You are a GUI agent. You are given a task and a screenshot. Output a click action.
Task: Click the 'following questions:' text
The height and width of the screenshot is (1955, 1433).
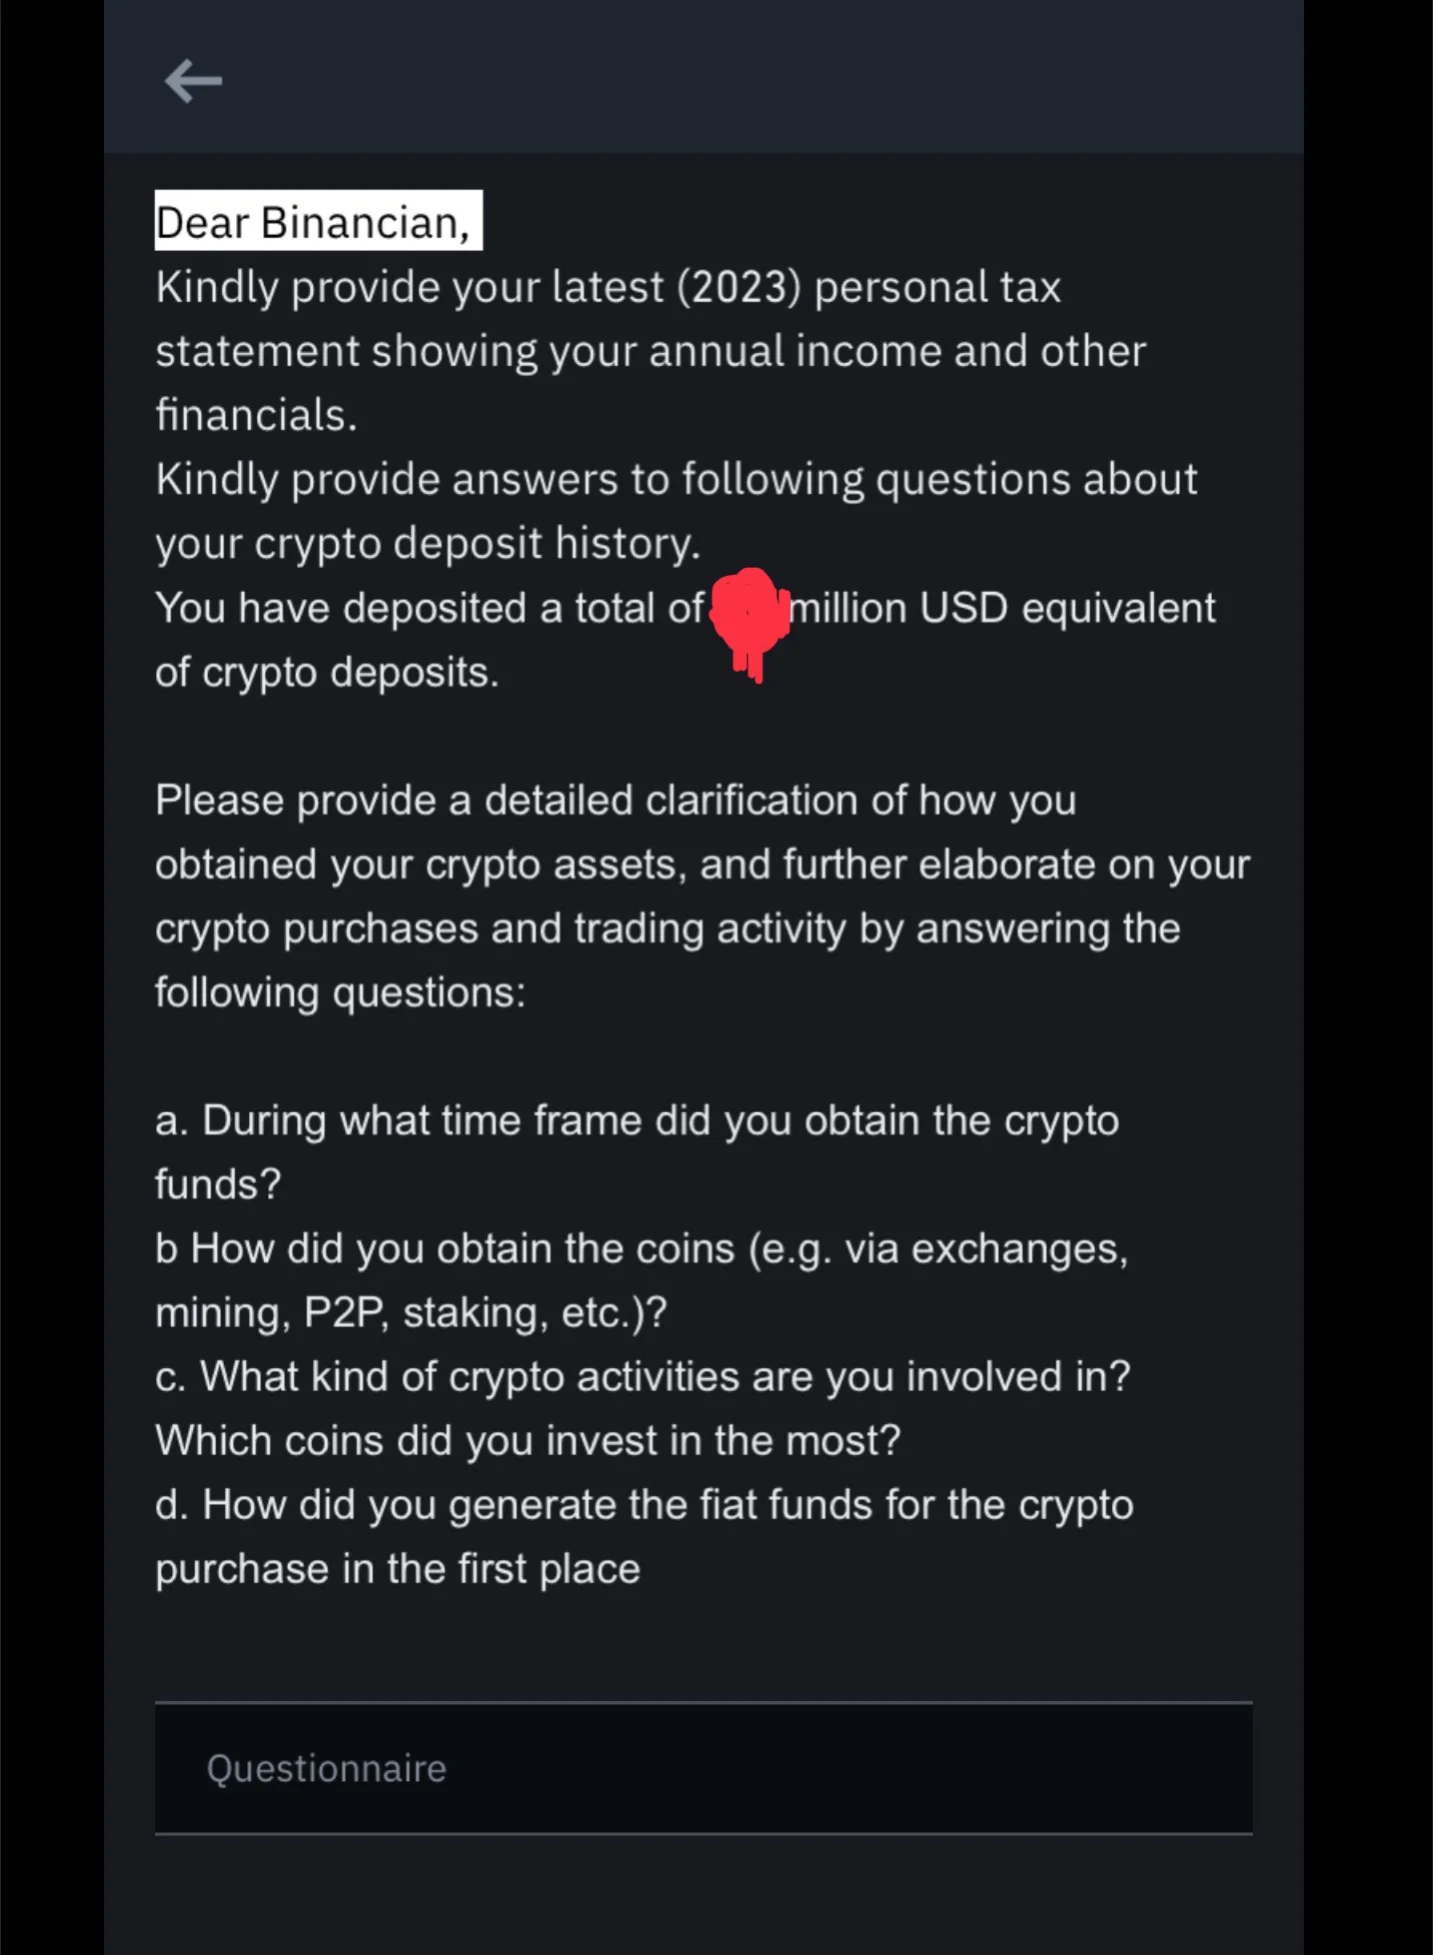click(x=340, y=992)
